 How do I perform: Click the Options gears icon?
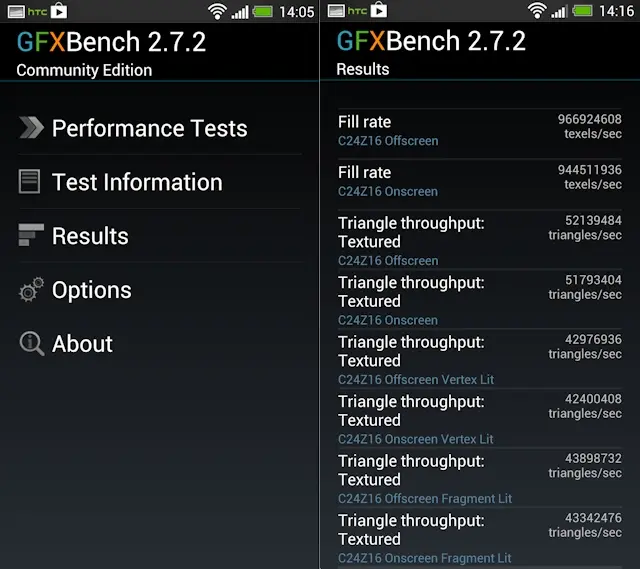coord(31,290)
